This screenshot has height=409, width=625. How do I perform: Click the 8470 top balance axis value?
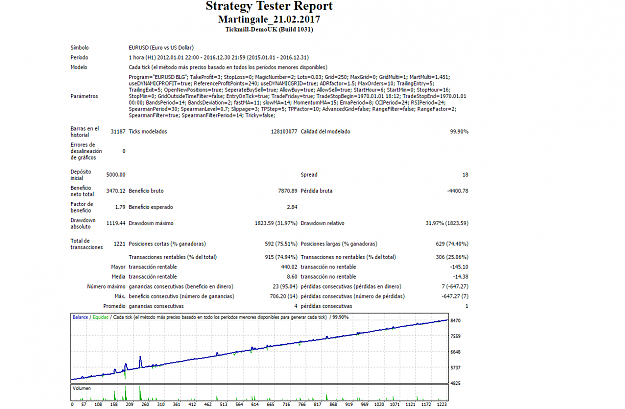[456, 321]
